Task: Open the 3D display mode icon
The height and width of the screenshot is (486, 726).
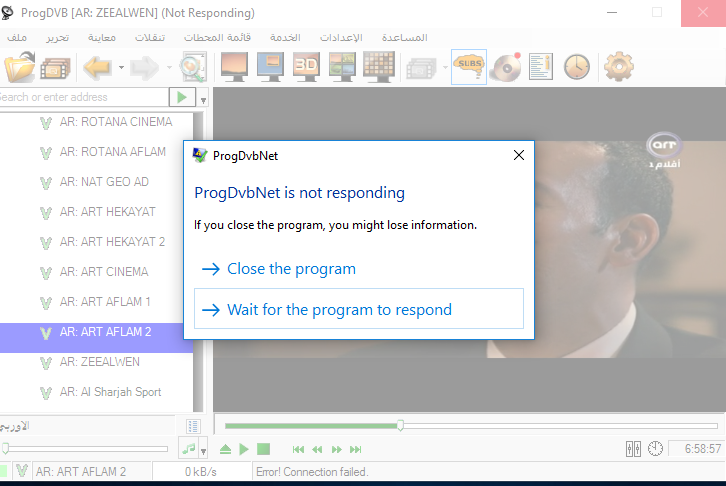Action: tap(306, 67)
